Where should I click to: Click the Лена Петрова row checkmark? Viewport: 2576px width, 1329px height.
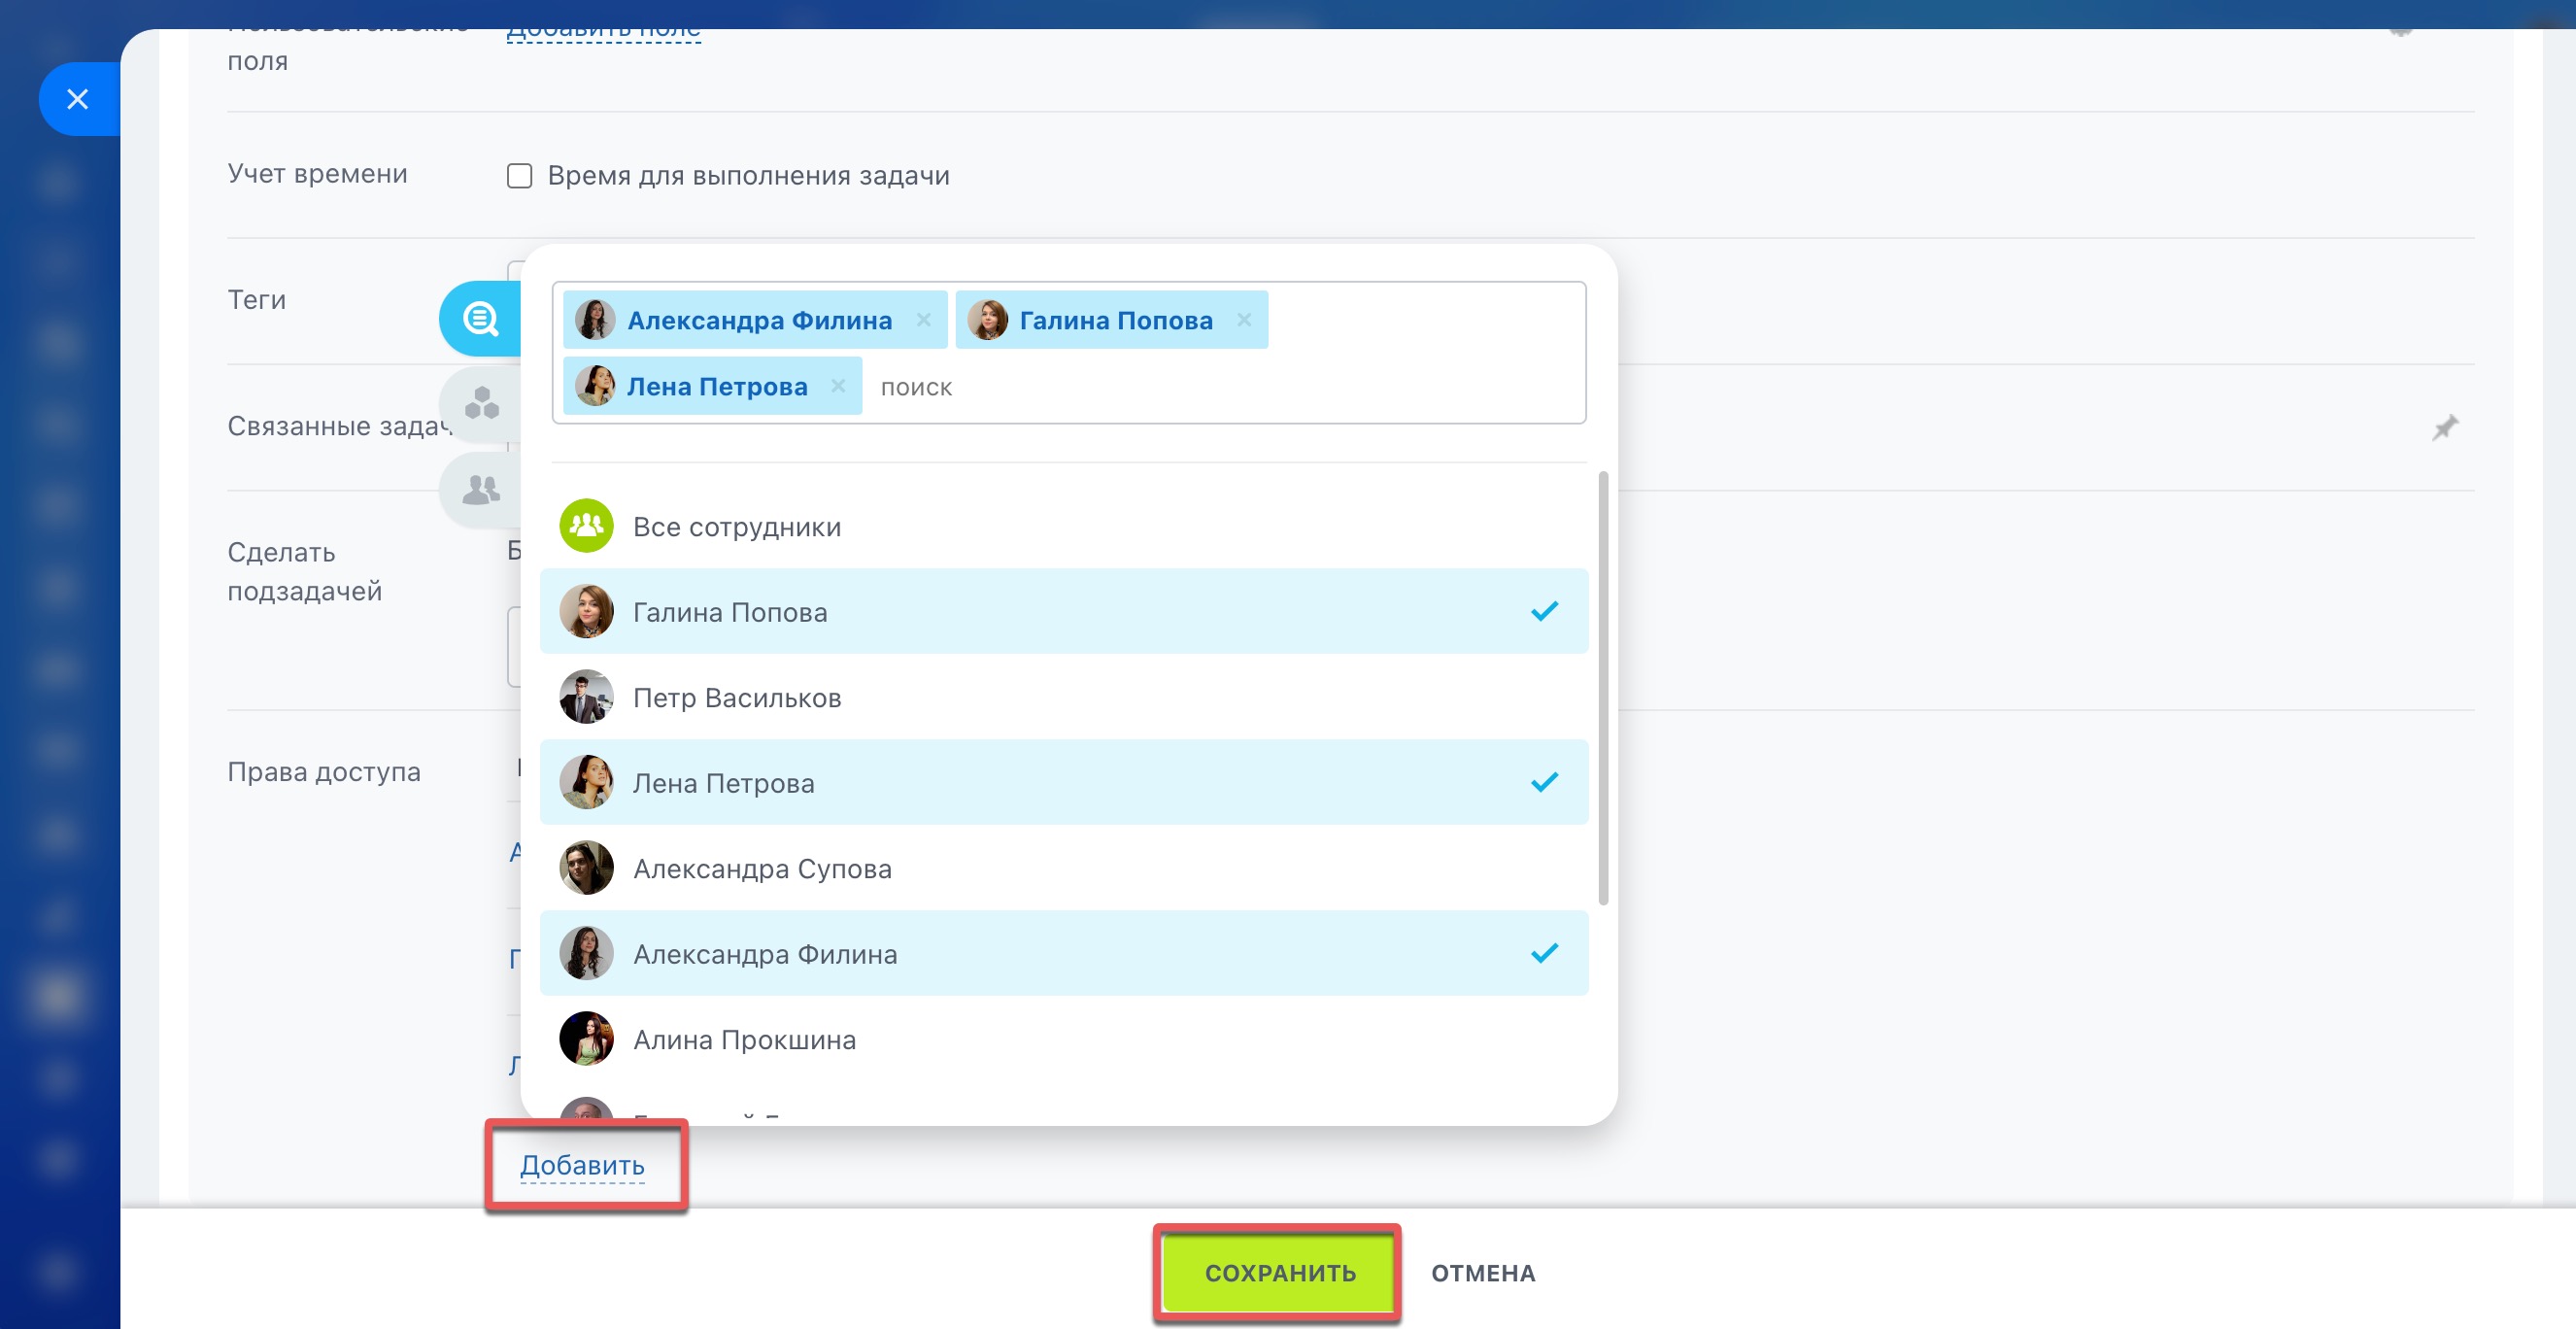pyautogui.click(x=1545, y=782)
